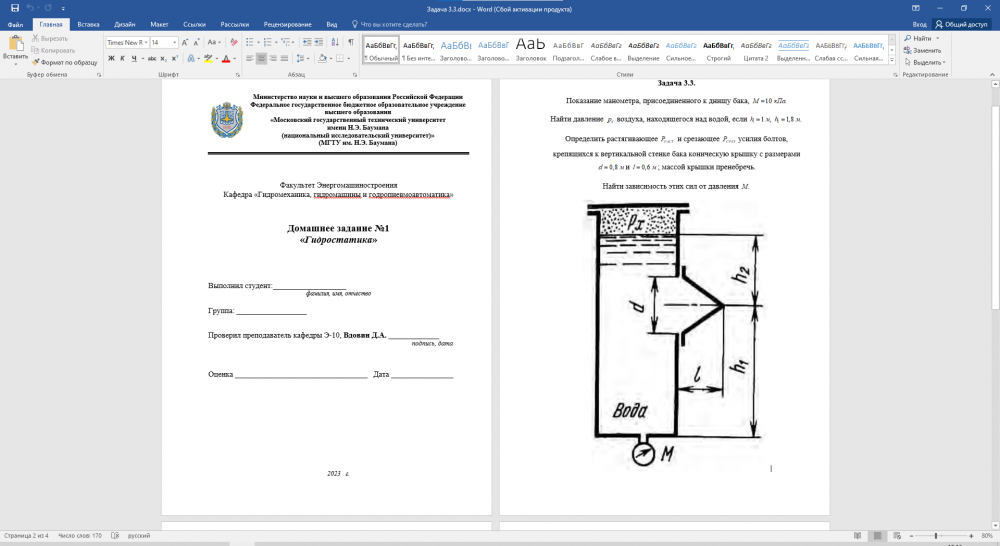Click the Tell me (Что вы хотите сделать?) box

click(x=390, y=24)
